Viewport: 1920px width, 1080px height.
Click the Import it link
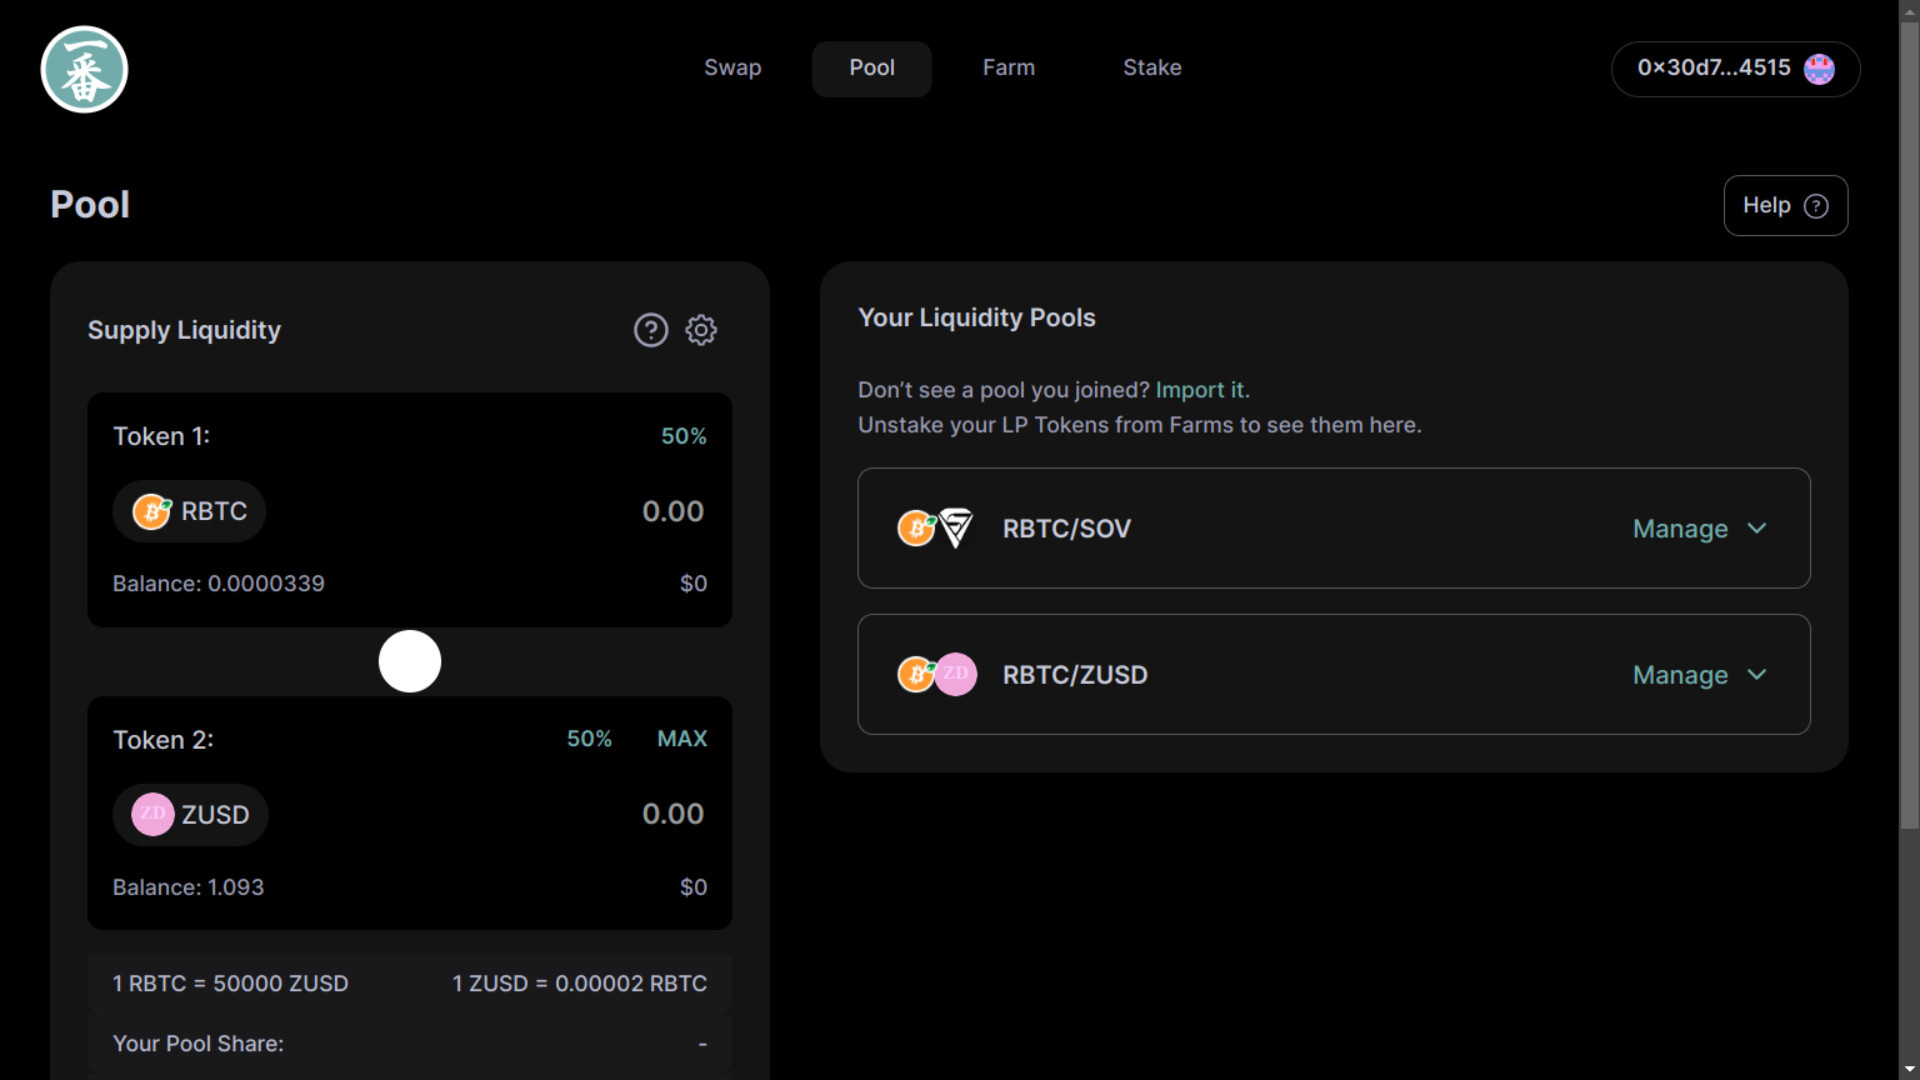tap(1201, 390)
